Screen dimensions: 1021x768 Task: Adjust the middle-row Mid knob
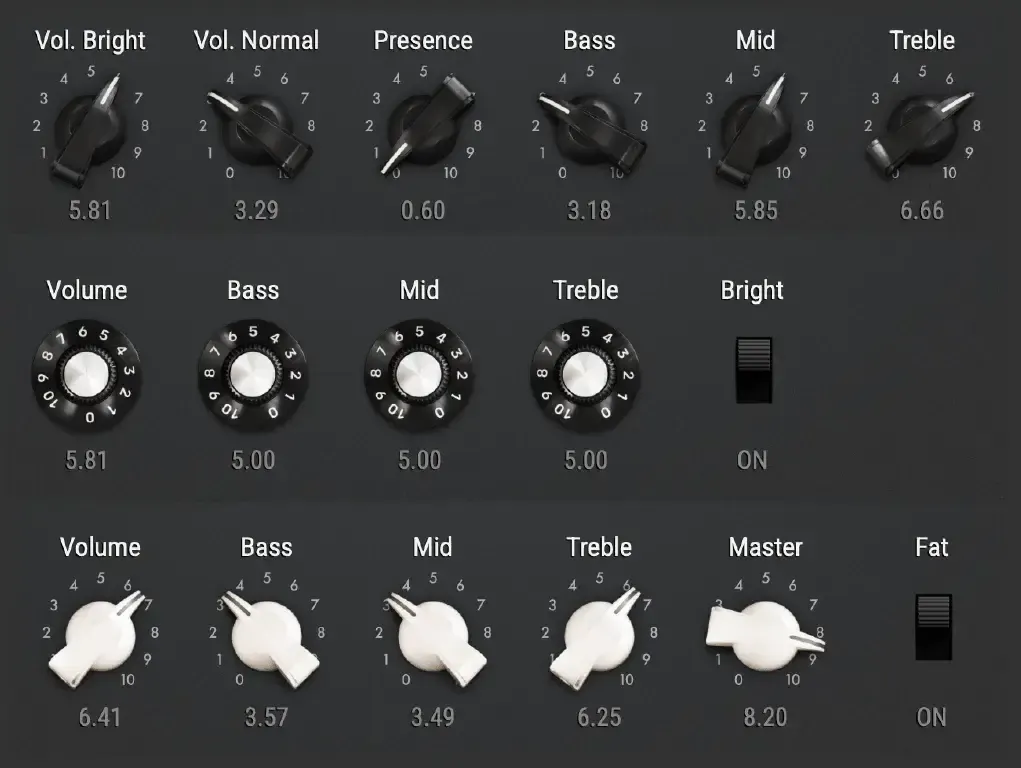pyautogui.click(x=418, y=377)
